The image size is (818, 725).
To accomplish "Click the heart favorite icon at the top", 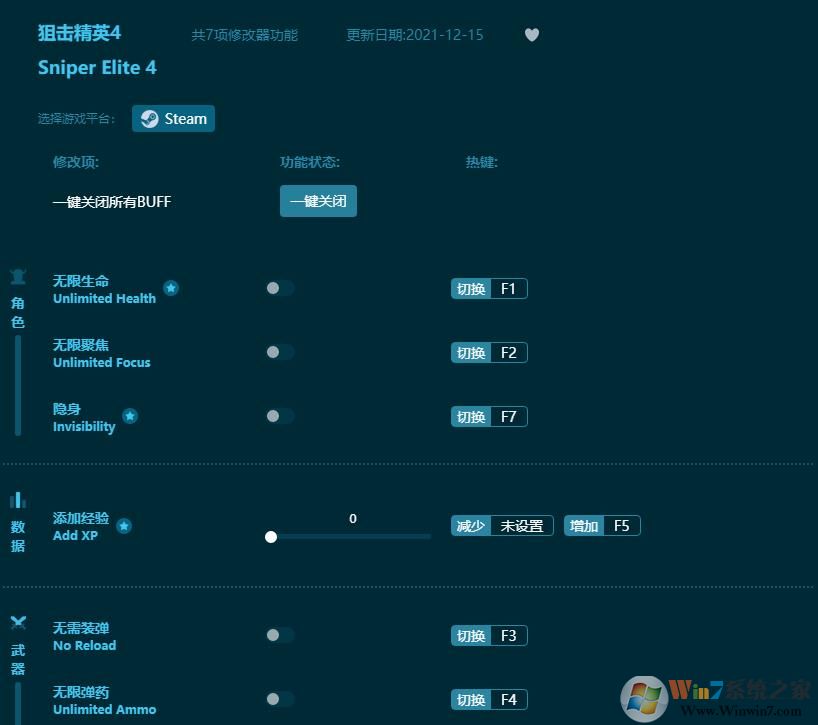I will 531,34.
